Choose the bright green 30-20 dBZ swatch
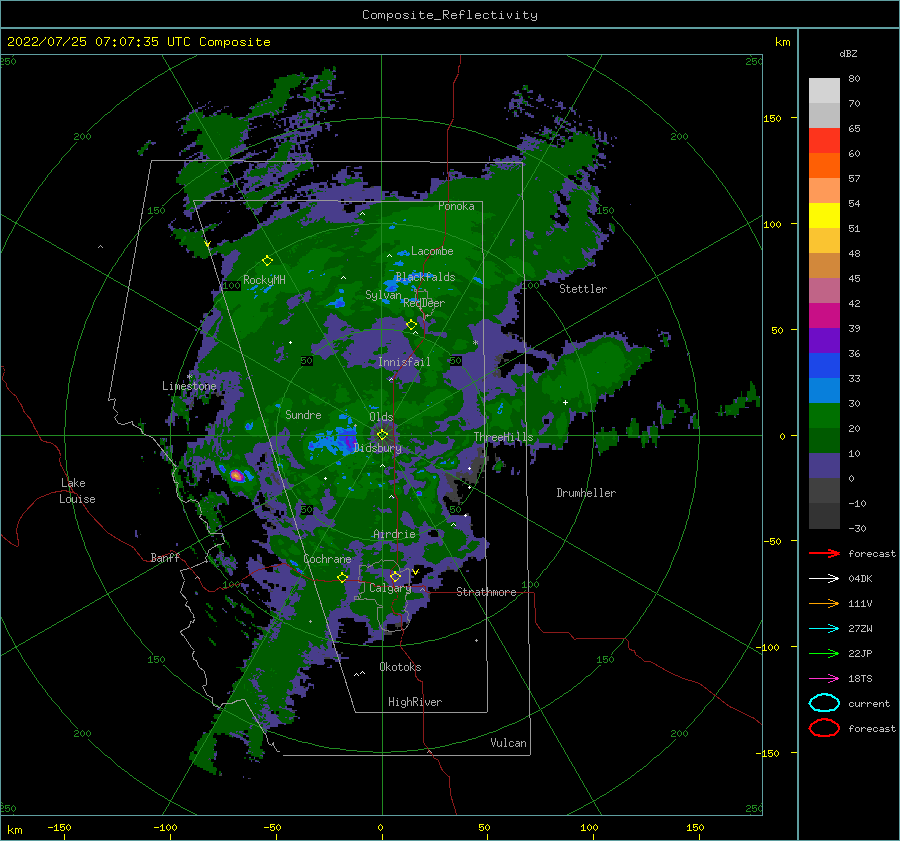 coord(824,416)
